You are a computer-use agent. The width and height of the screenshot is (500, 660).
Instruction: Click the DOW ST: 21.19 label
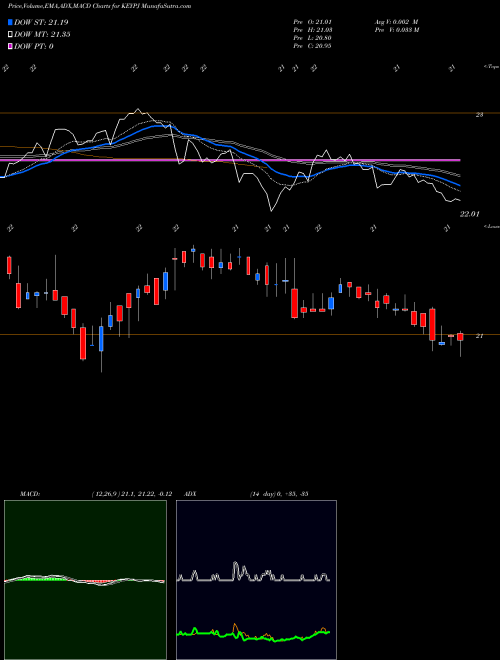point(41,22)
